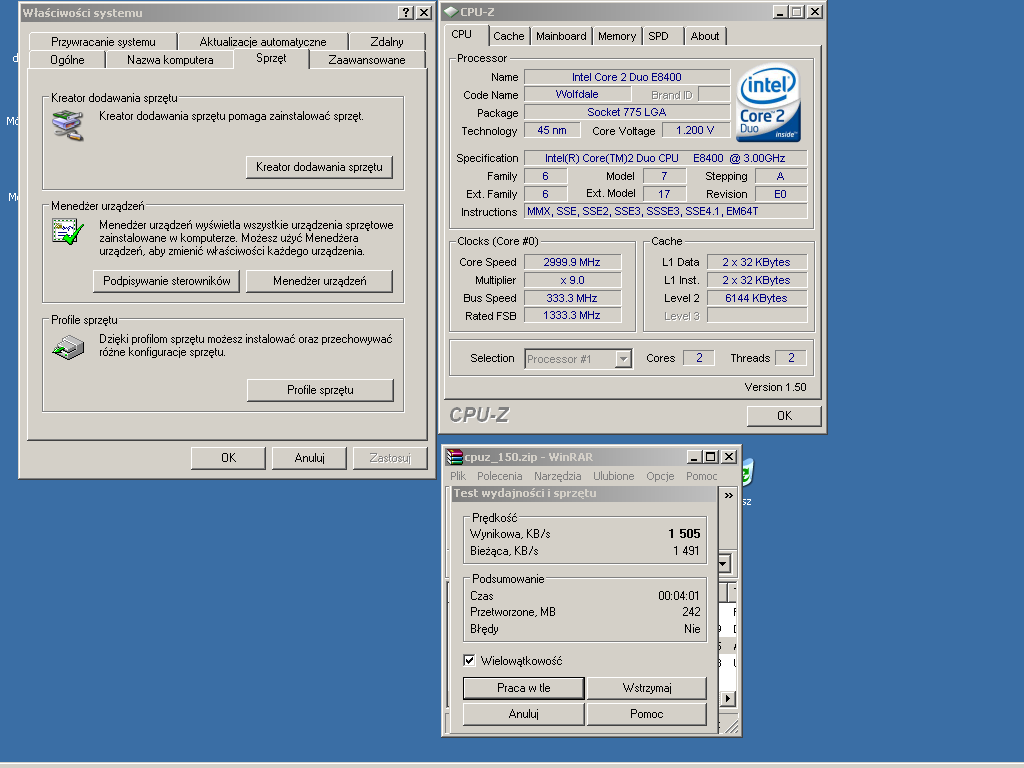
Task: Click the Name field Intel Core 2 Duo E8400
Action: 627,77
